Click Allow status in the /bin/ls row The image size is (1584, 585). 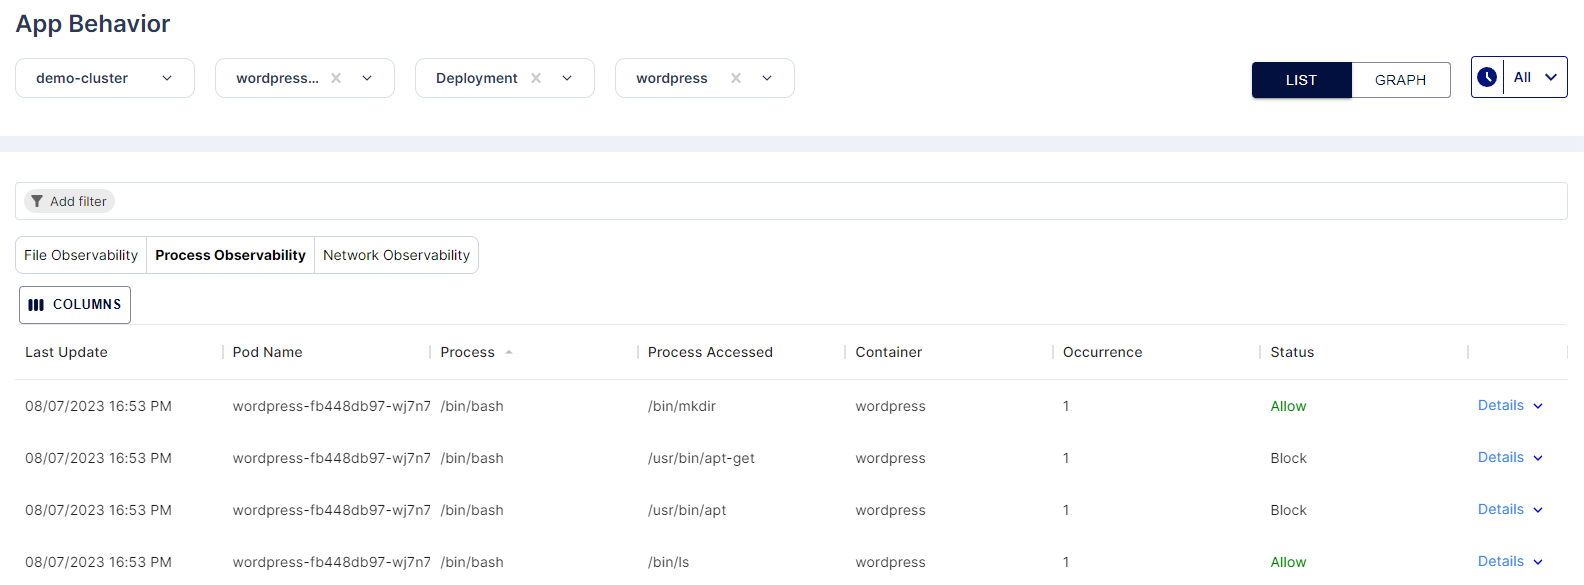click(1288, 562)
